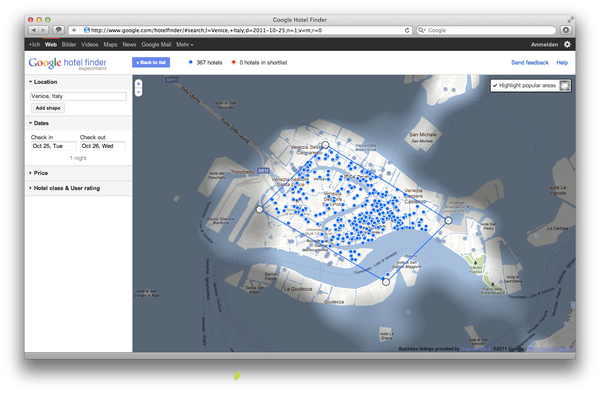Click the '367 hotels' count text
The width and height of the screenshot is (600, 393).
point(209,62)
